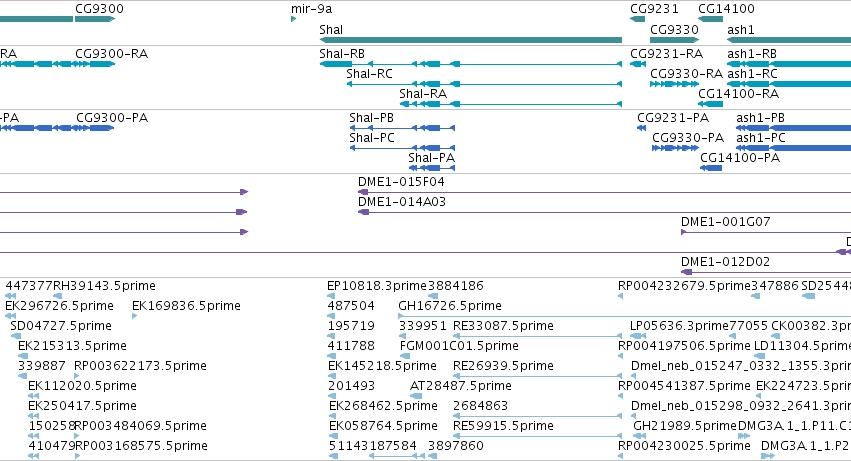Click the CG9330-RA transcript glyph
Viewport: 851px width, 461px height.
[675, 84]
